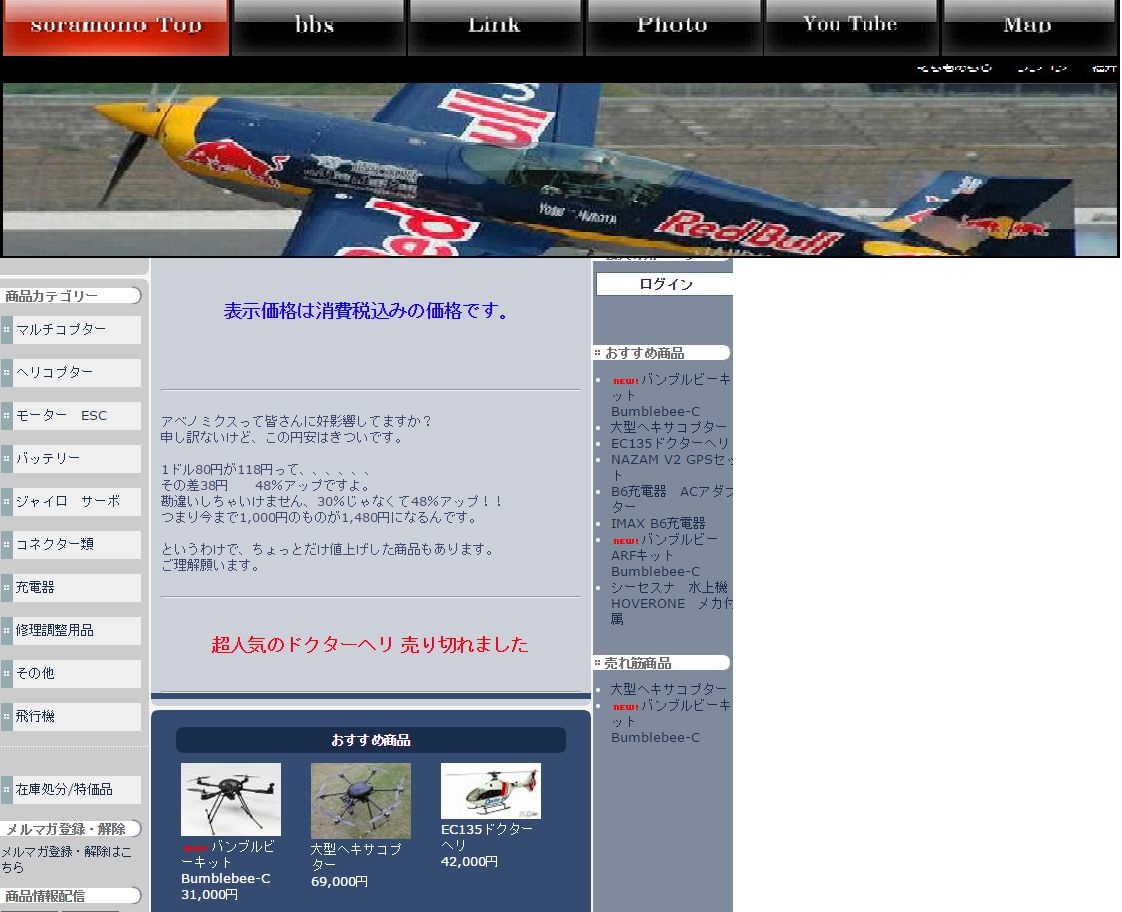The image size is (1122, 912).
Task: Open 大型ヘキサコプター in sidebar おすすめ商品 list
Action: pyautogui.click(x=668, y=427)
